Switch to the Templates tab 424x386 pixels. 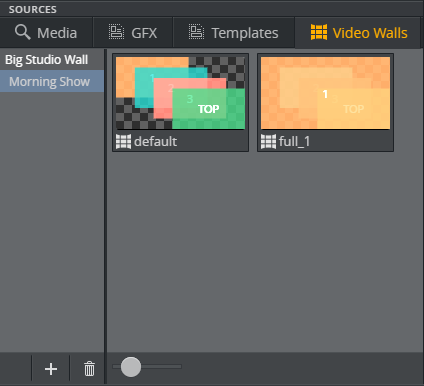click(x=234, y=33)
